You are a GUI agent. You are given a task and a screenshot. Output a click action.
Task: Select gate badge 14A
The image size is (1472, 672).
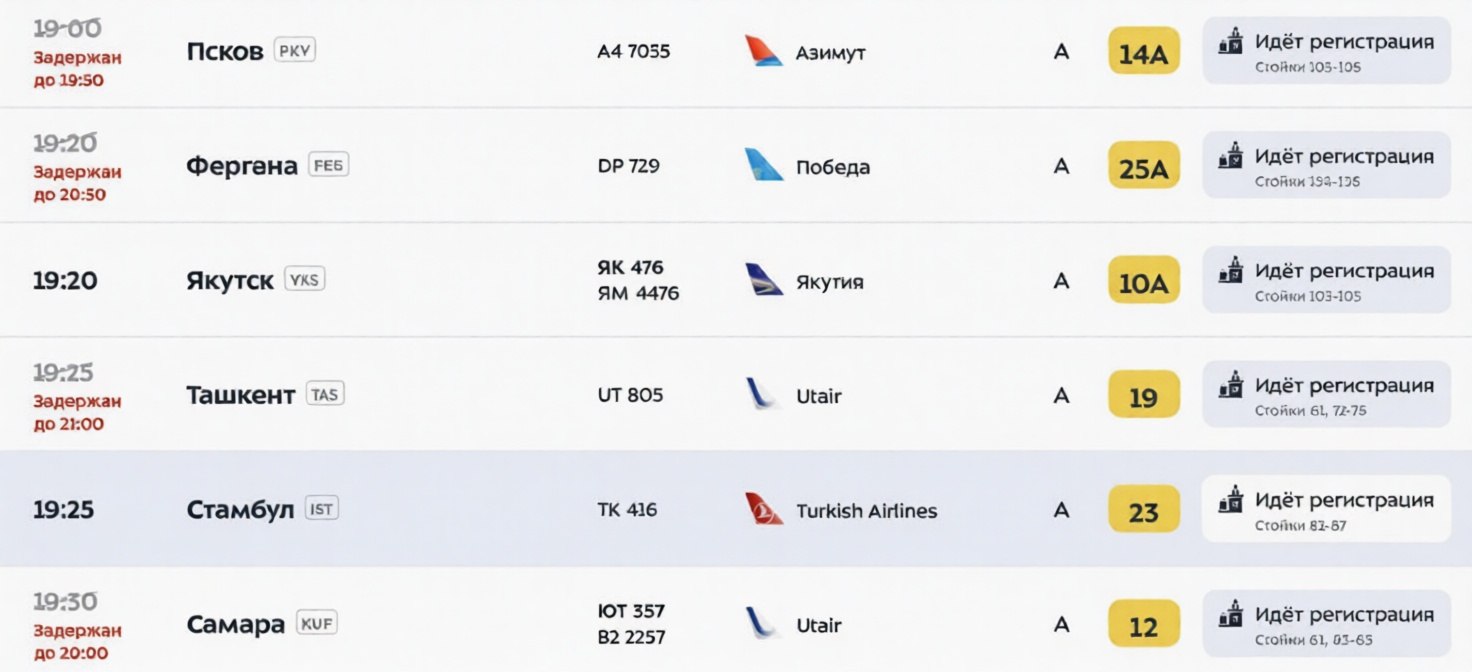1143,52
